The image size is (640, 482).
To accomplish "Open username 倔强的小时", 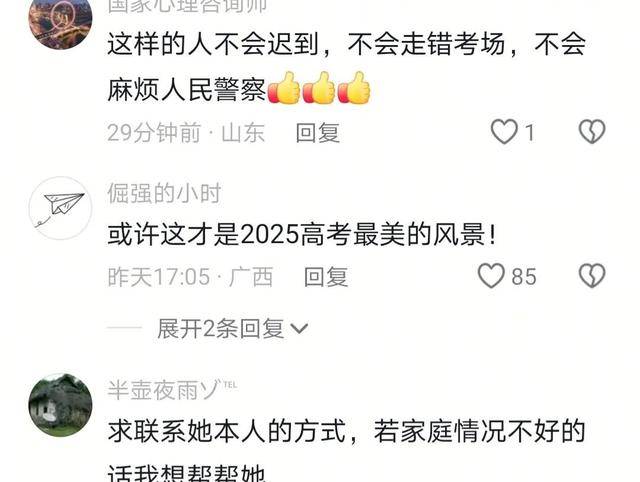I will (164, 193).
